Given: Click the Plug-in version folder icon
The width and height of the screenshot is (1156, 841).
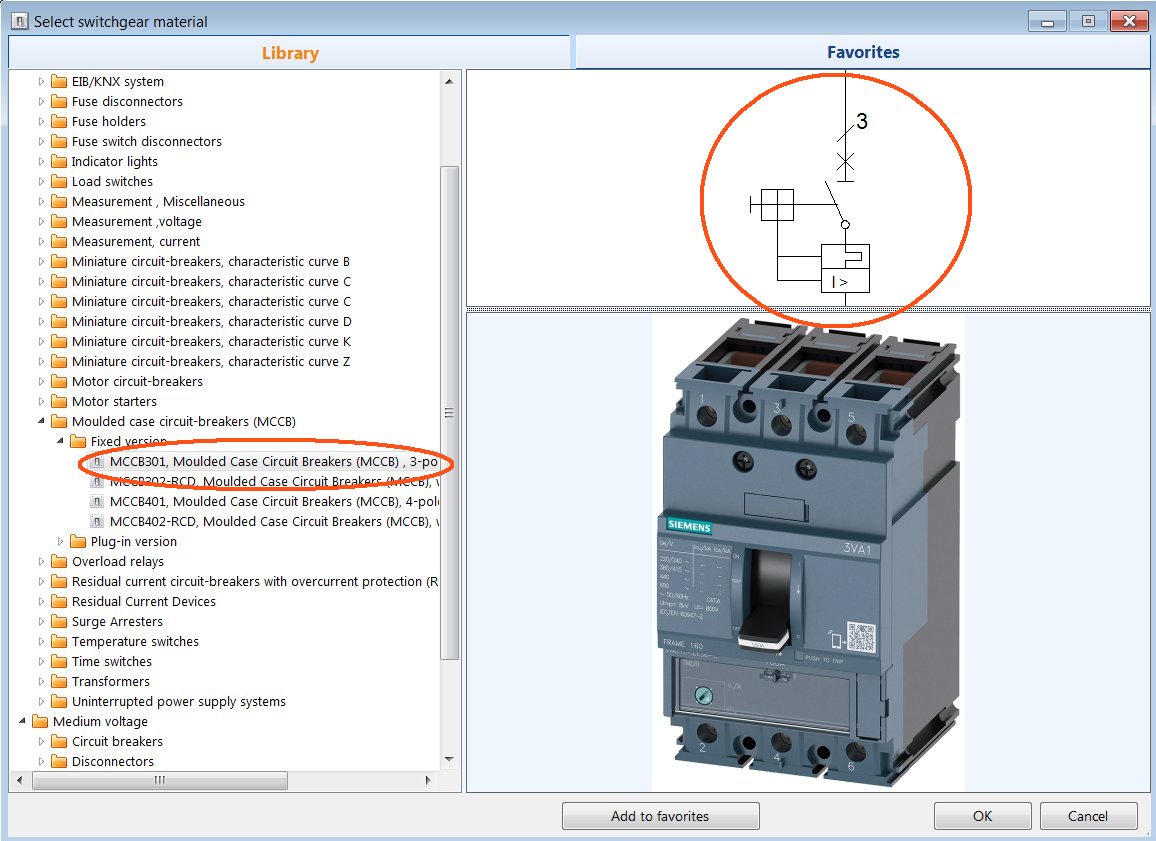Looking at the screenshot, I should point(78,542).
